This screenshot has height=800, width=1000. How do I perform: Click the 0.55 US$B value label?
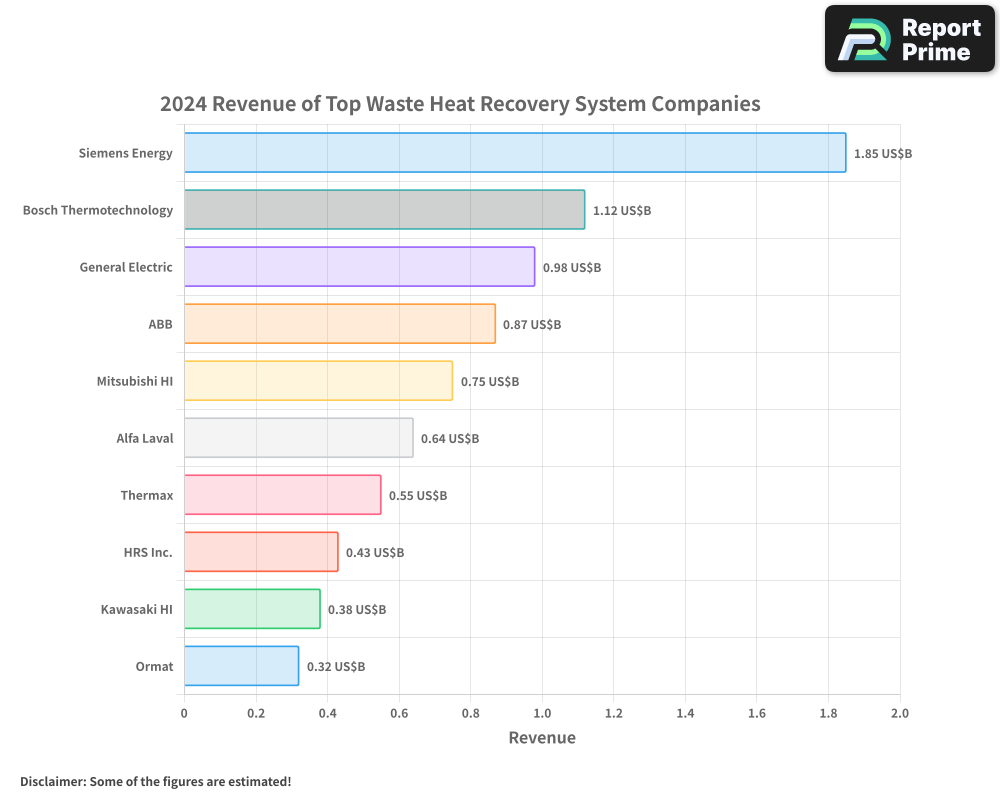pyautogui.click(x=418, y=495)
